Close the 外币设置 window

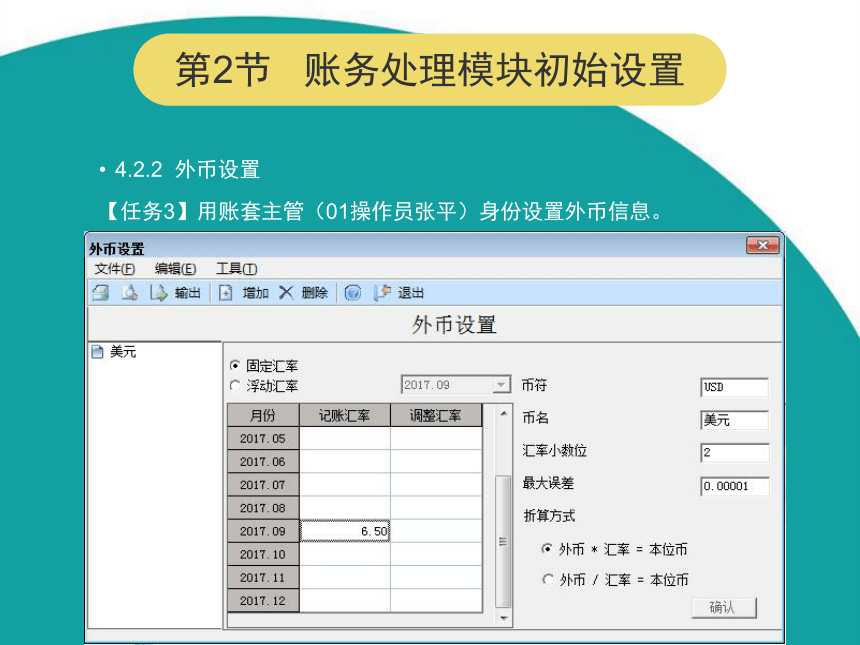762,246
